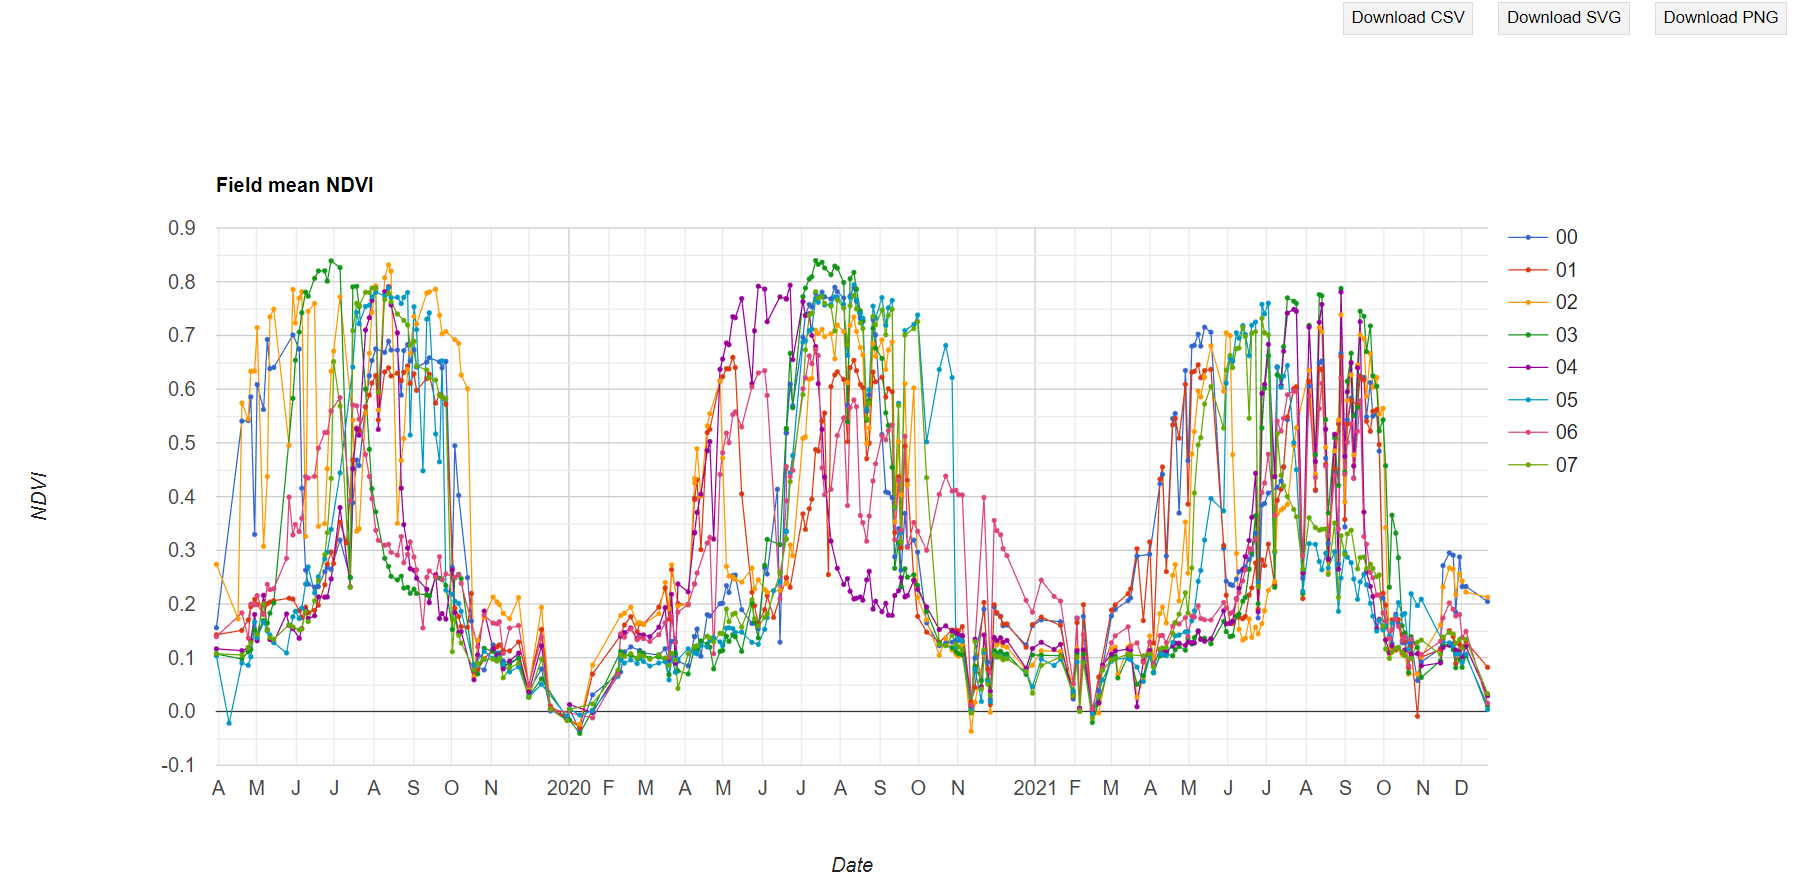Click the 0.1 y-axis tick label
This screenshot has height=888, width=1796.
tap(182, 658)
